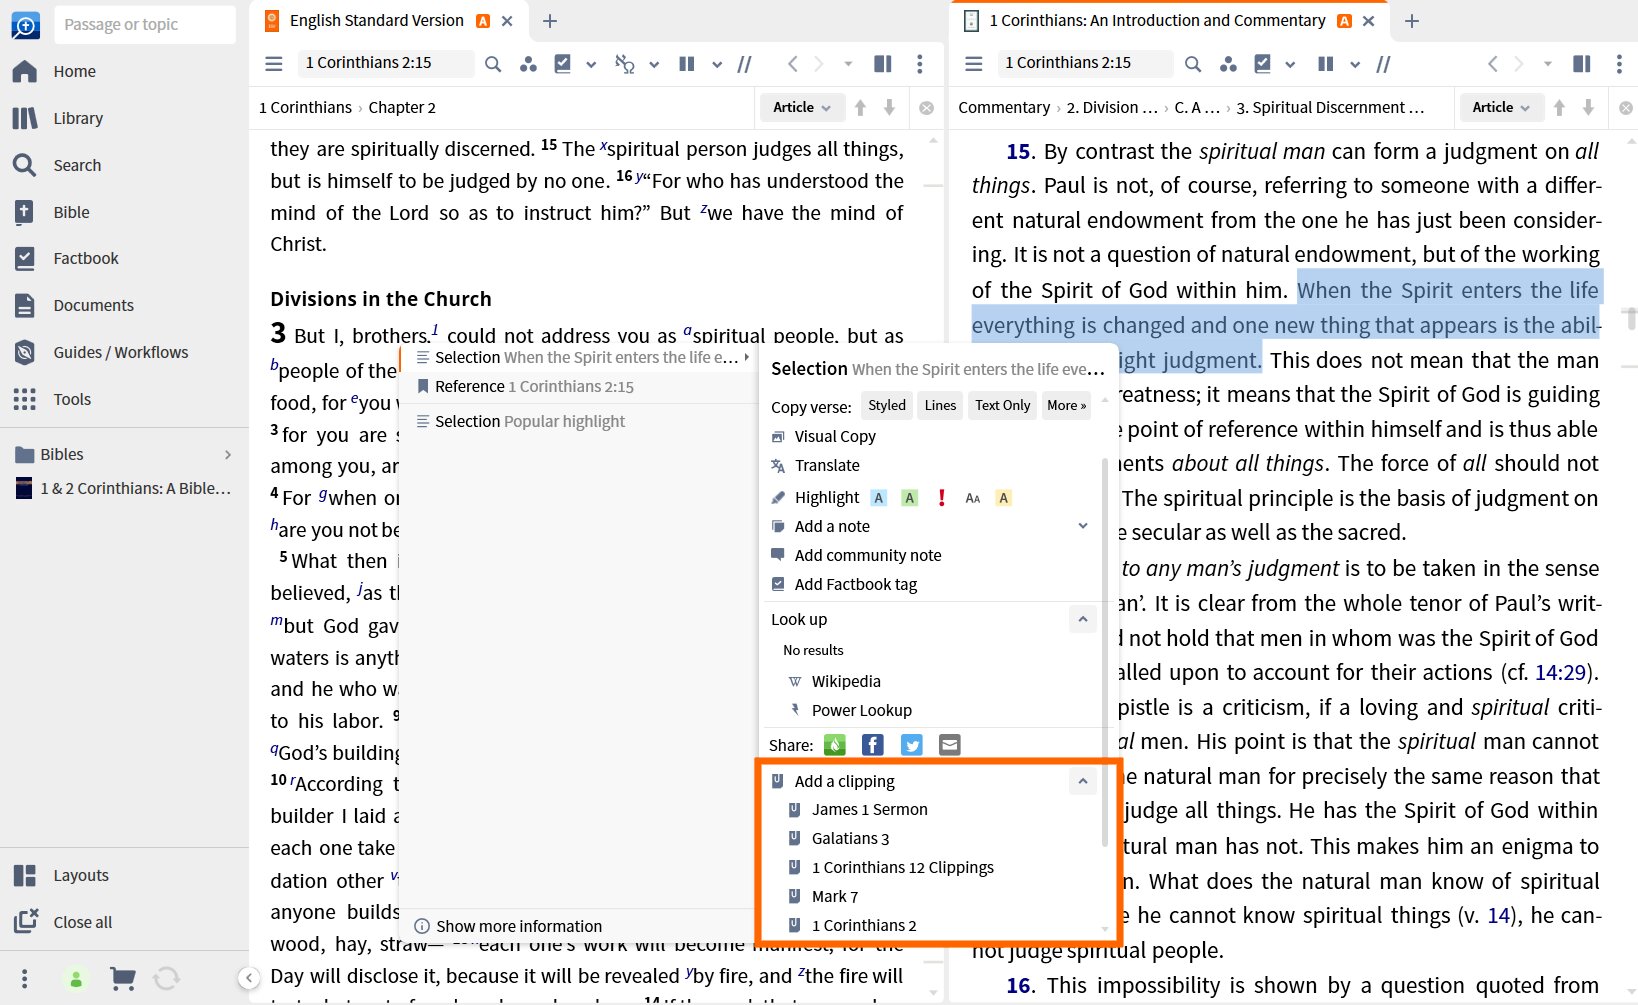Apply the green highlight style
This screenshot has width=1638, height=1005.
click(909, 498)
